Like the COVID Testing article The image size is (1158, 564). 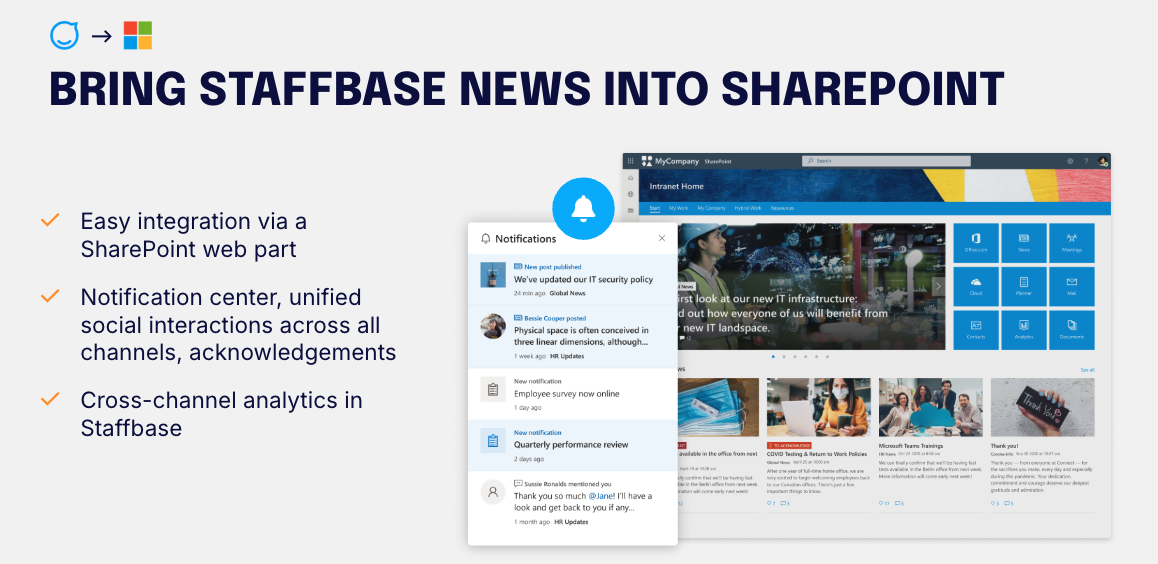pyautogui.click(x=771, y=503)
